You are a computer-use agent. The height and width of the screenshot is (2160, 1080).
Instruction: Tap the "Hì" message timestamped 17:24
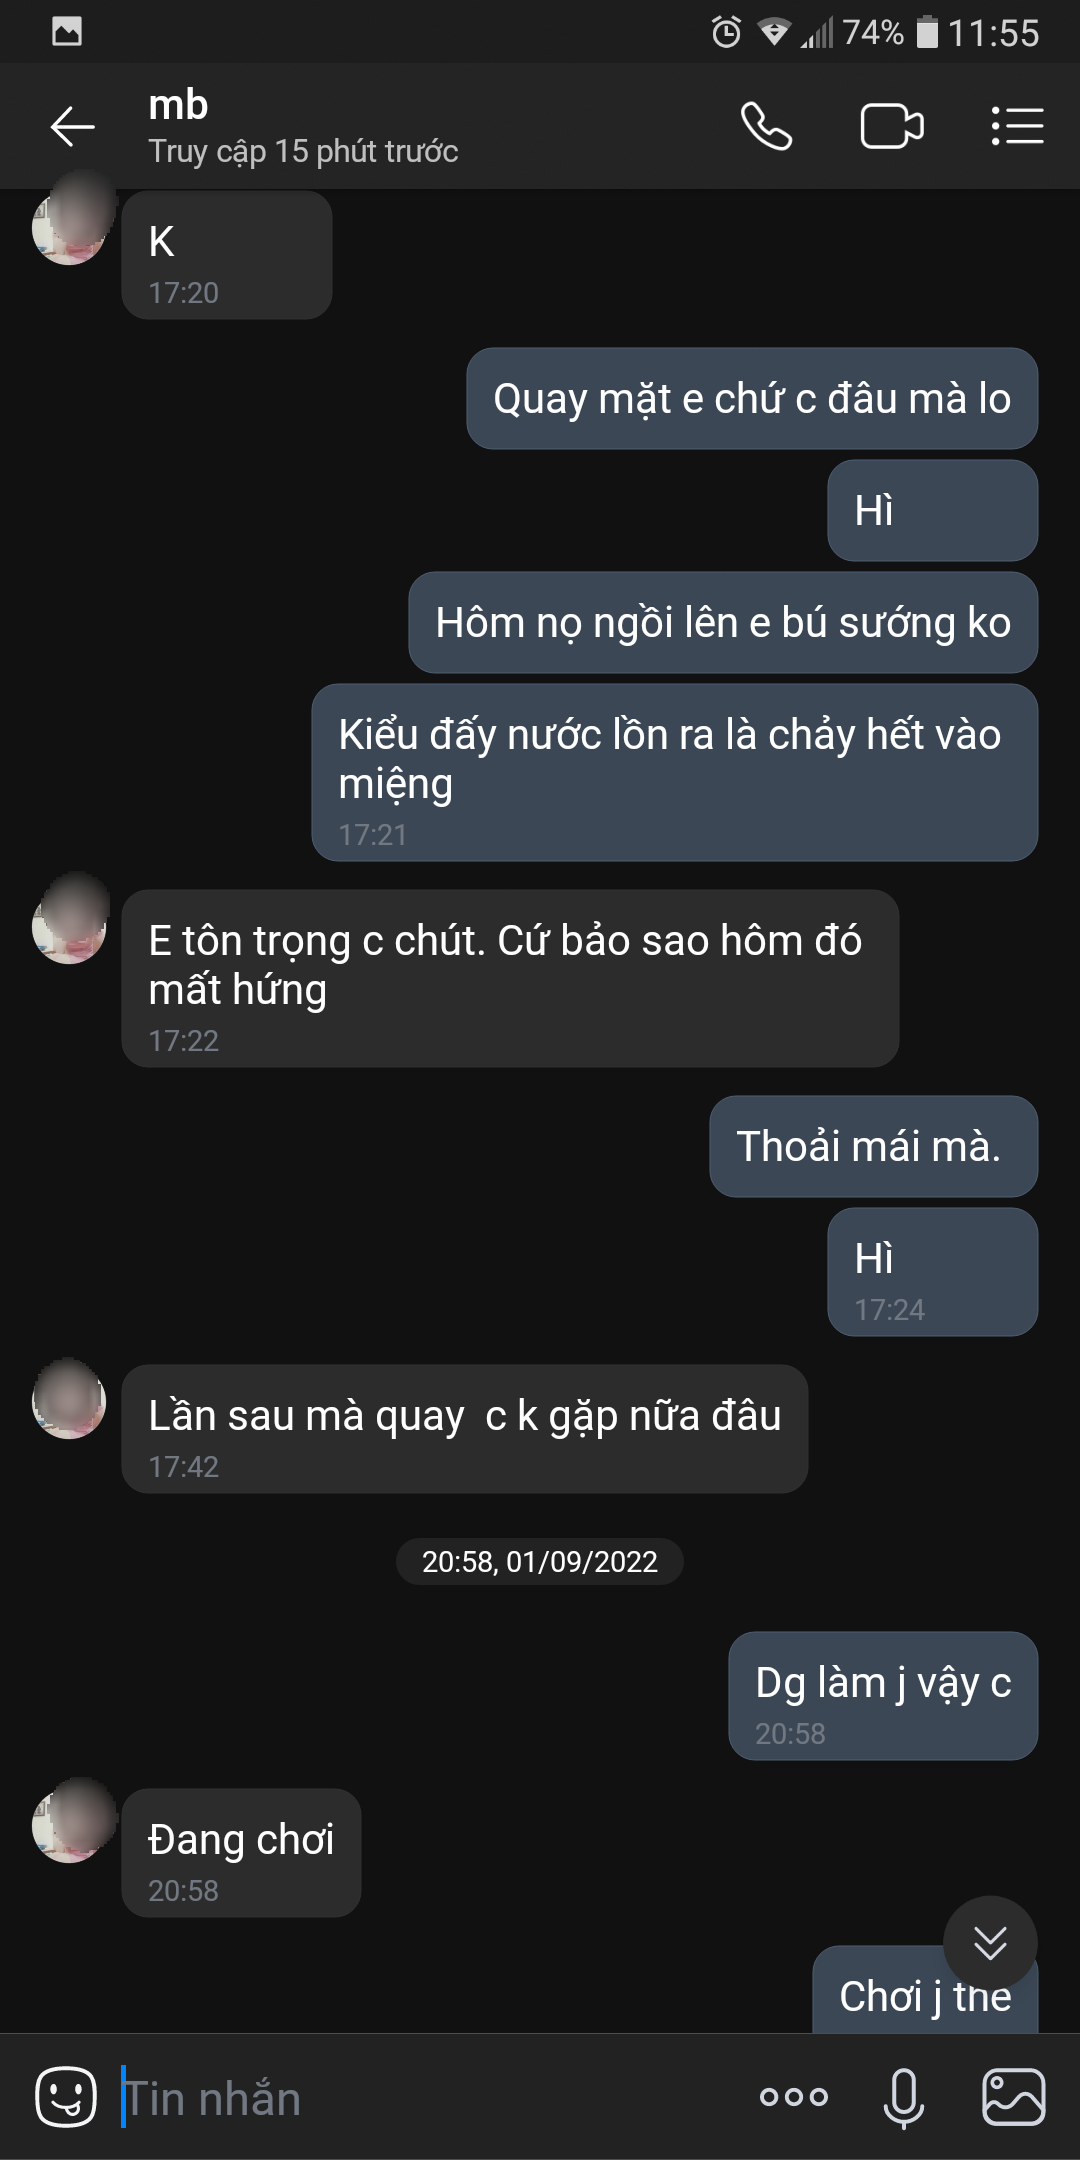(932, 1271)
